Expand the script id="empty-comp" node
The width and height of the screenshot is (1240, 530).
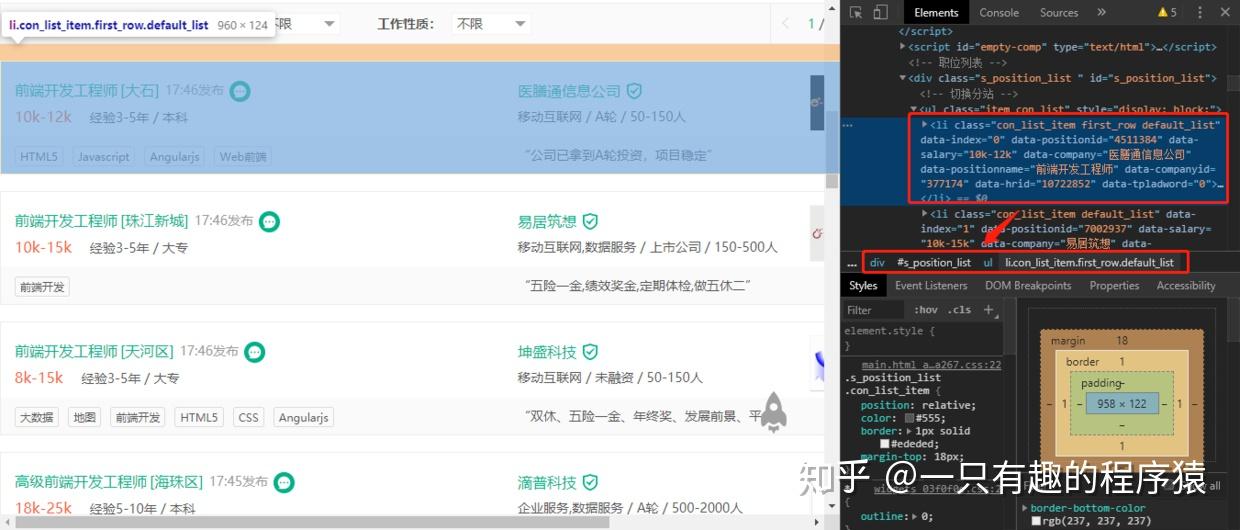coord(903,47)
